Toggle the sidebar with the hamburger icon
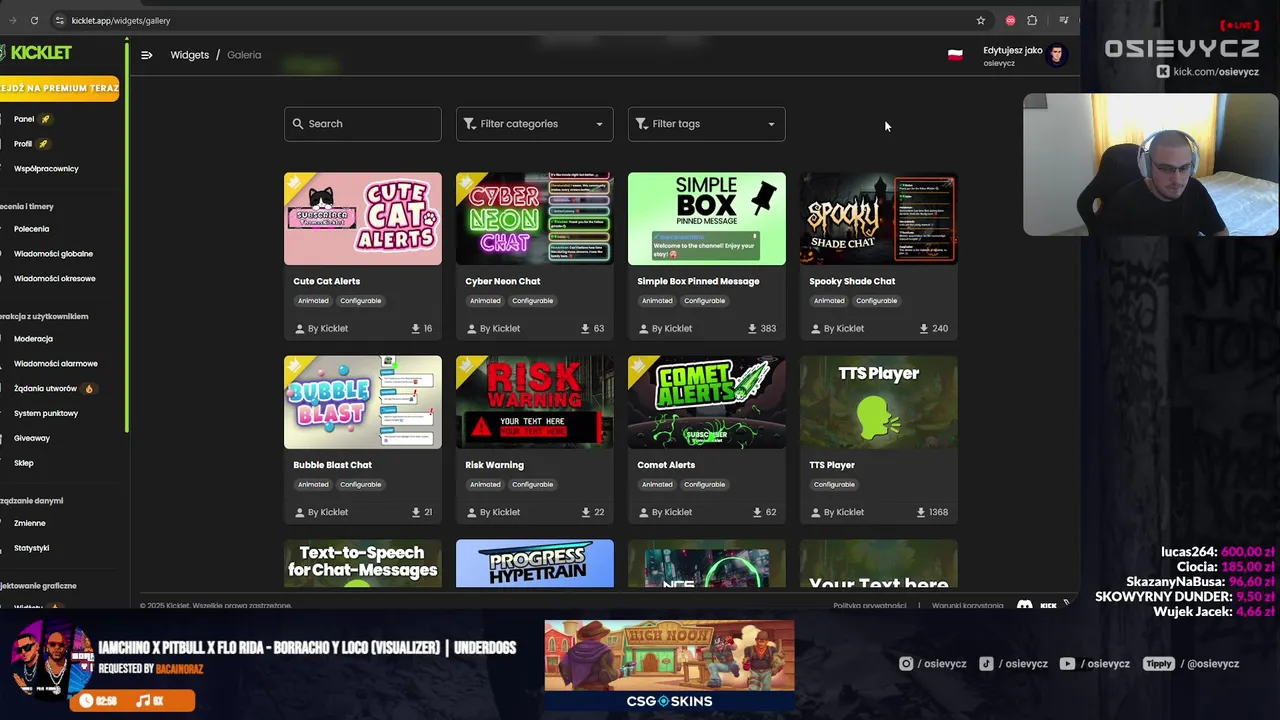This screenshot has width=1280, height=720. [x=147, y=55]
